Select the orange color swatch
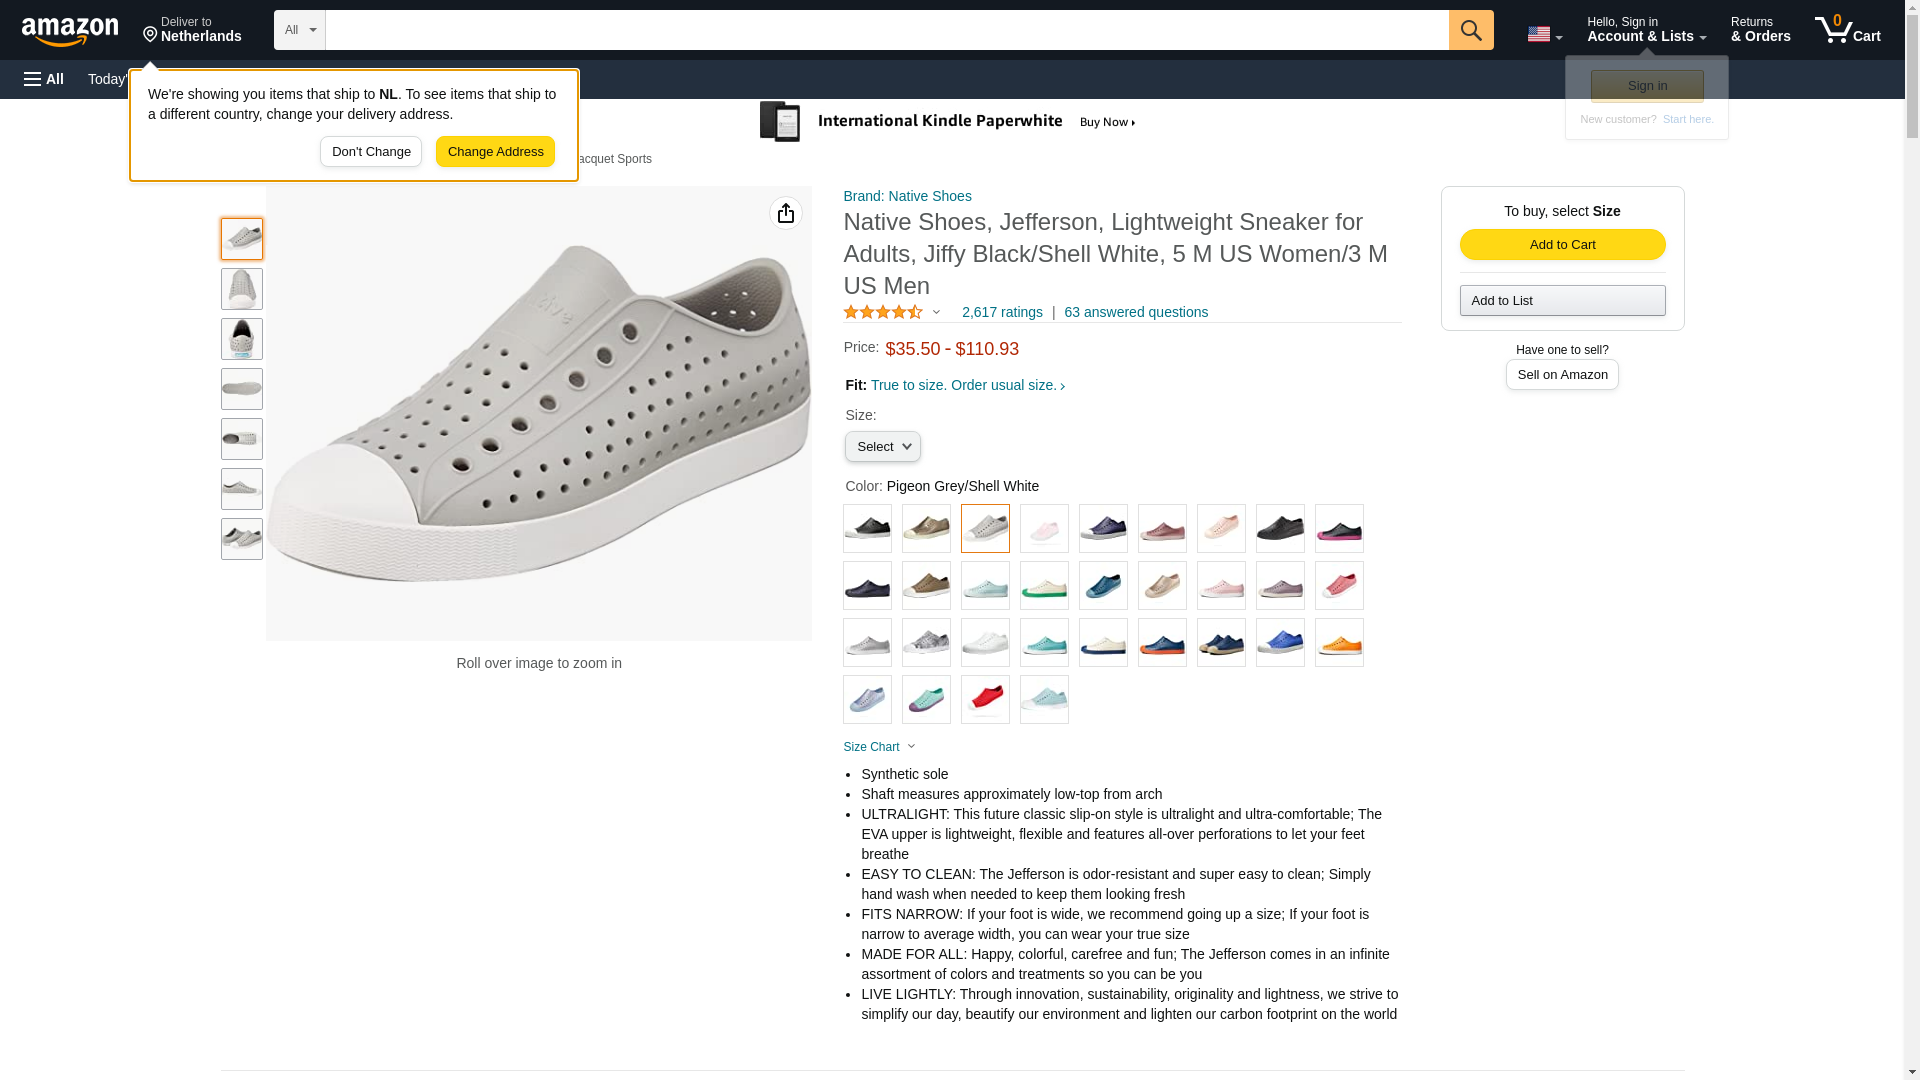 pos(1339,643)
